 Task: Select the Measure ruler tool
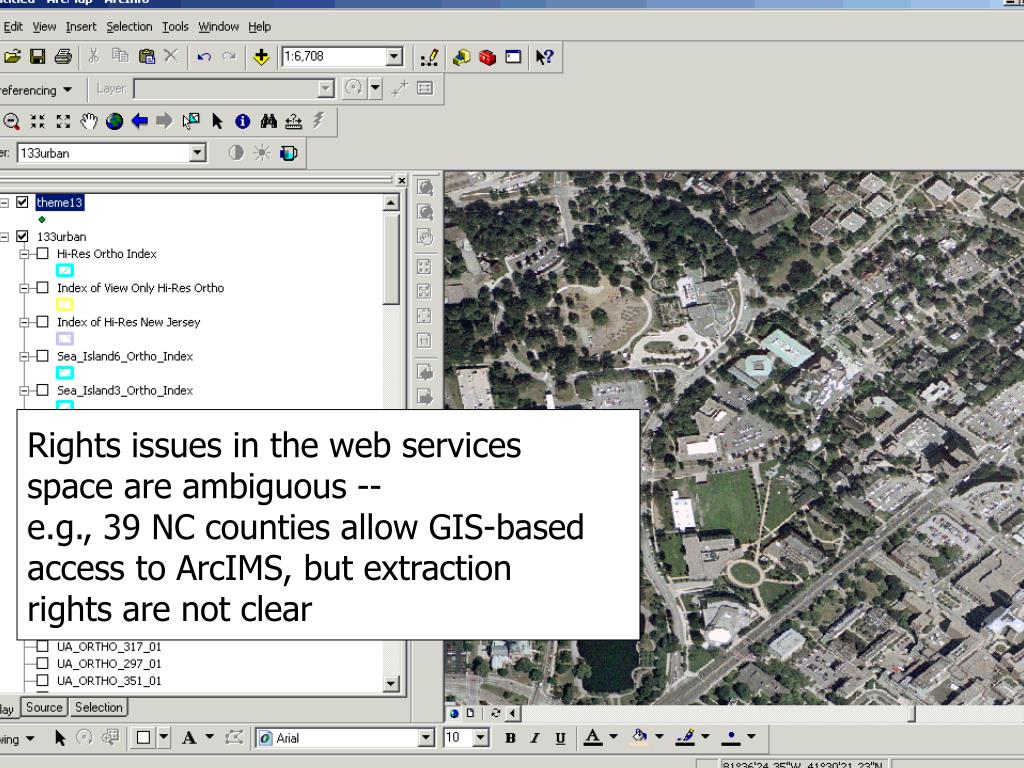pyautogui.click(x=293, y=121)
